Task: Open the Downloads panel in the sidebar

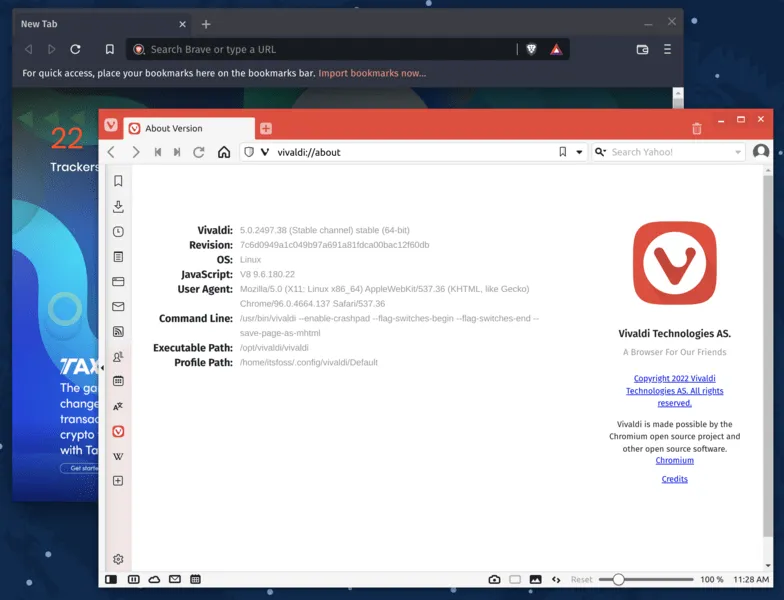Action: 118,207
